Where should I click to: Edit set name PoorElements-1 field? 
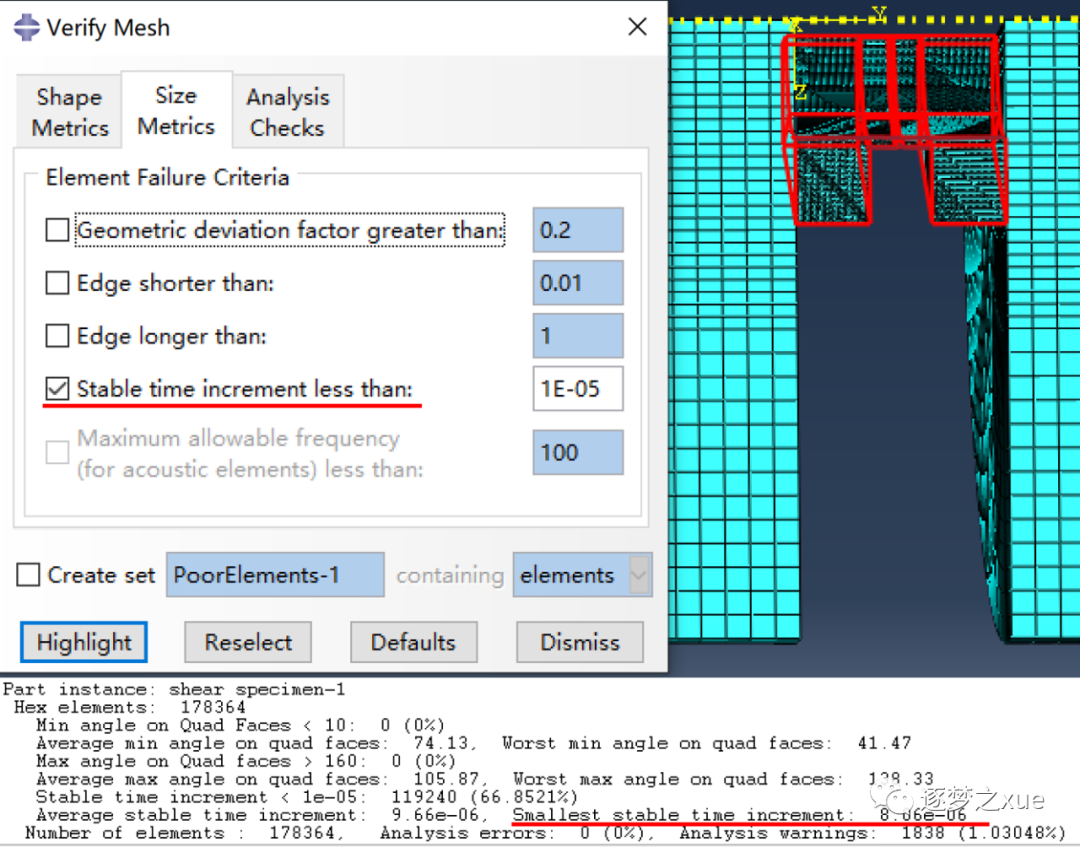276,575
